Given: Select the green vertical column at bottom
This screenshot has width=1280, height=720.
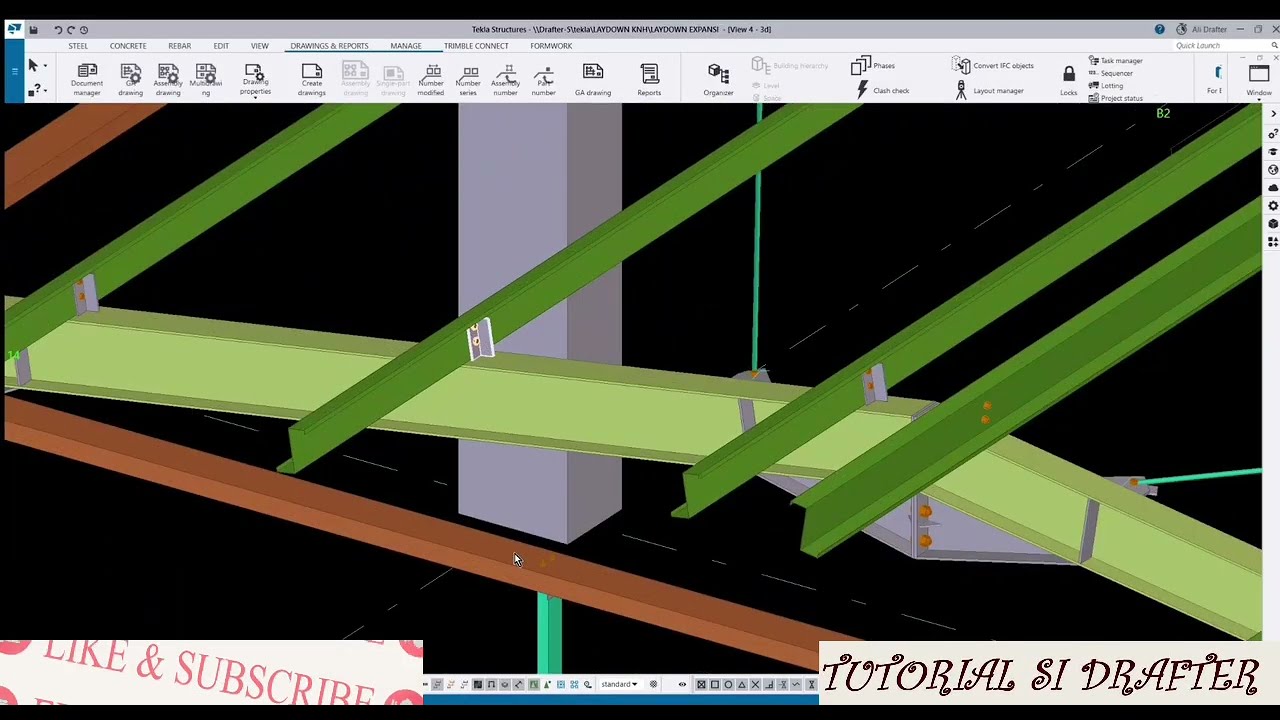Looking at the screenshot, I should click(x=549, y=635).
